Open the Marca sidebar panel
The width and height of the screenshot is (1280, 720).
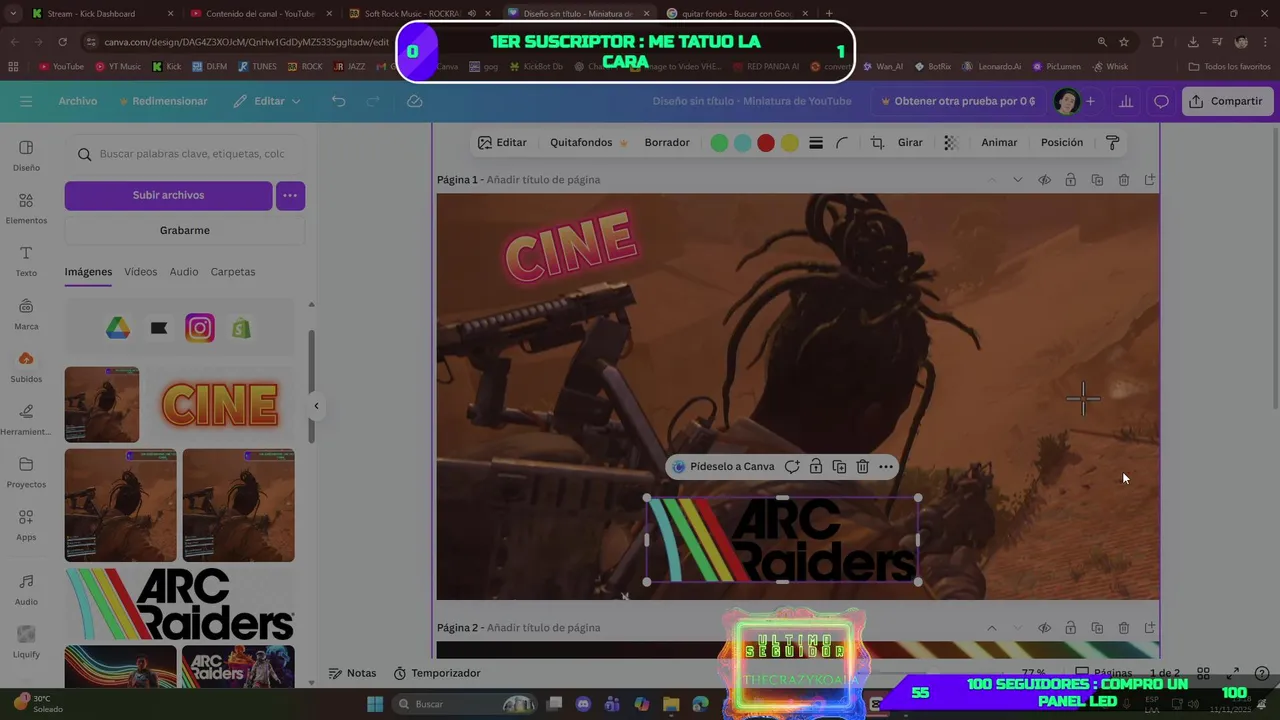[x=26, y=314]
